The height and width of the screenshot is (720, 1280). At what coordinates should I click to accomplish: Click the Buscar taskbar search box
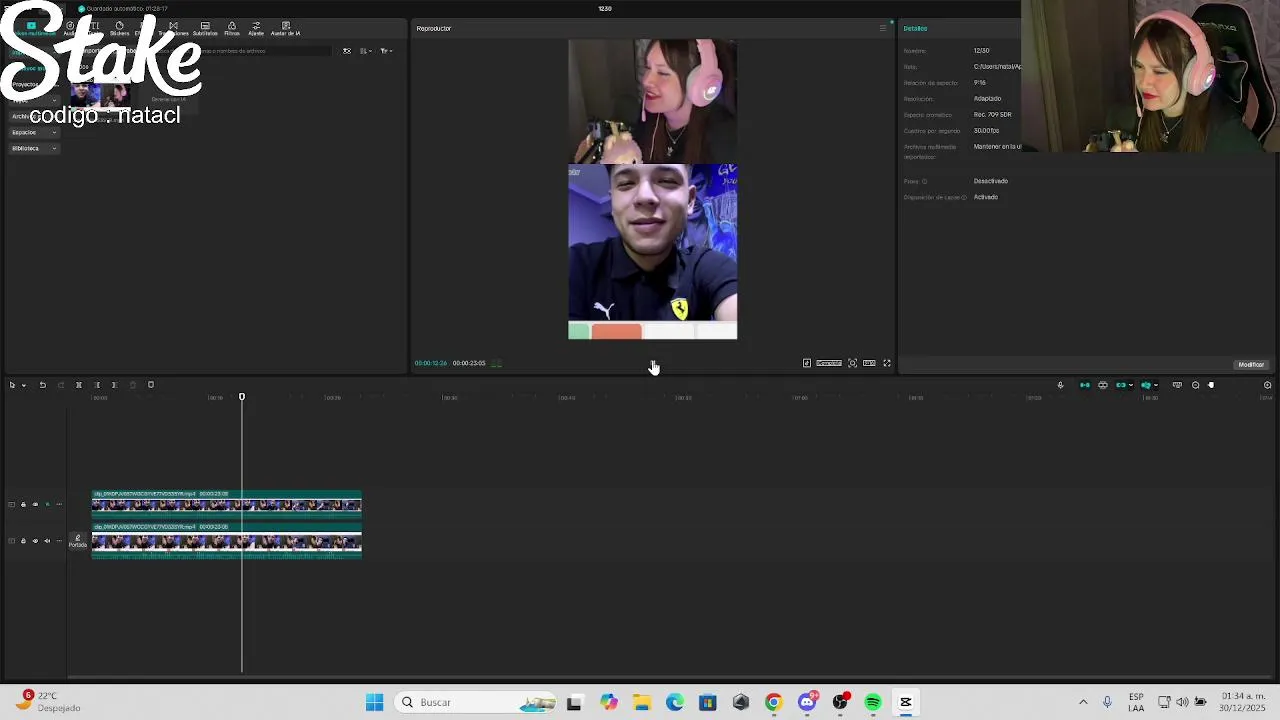point(475,702)
